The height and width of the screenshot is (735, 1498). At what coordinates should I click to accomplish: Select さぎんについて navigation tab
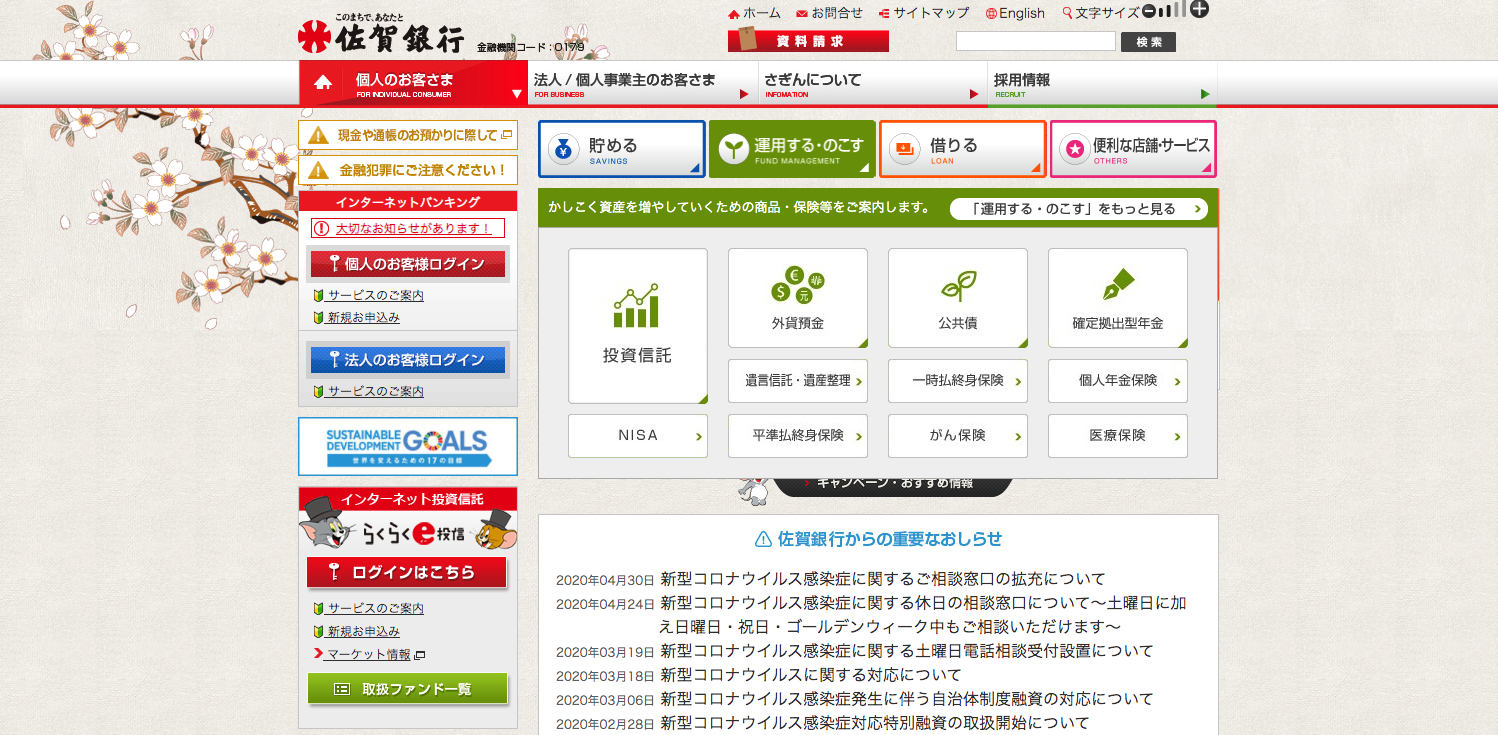click(872, 83)
